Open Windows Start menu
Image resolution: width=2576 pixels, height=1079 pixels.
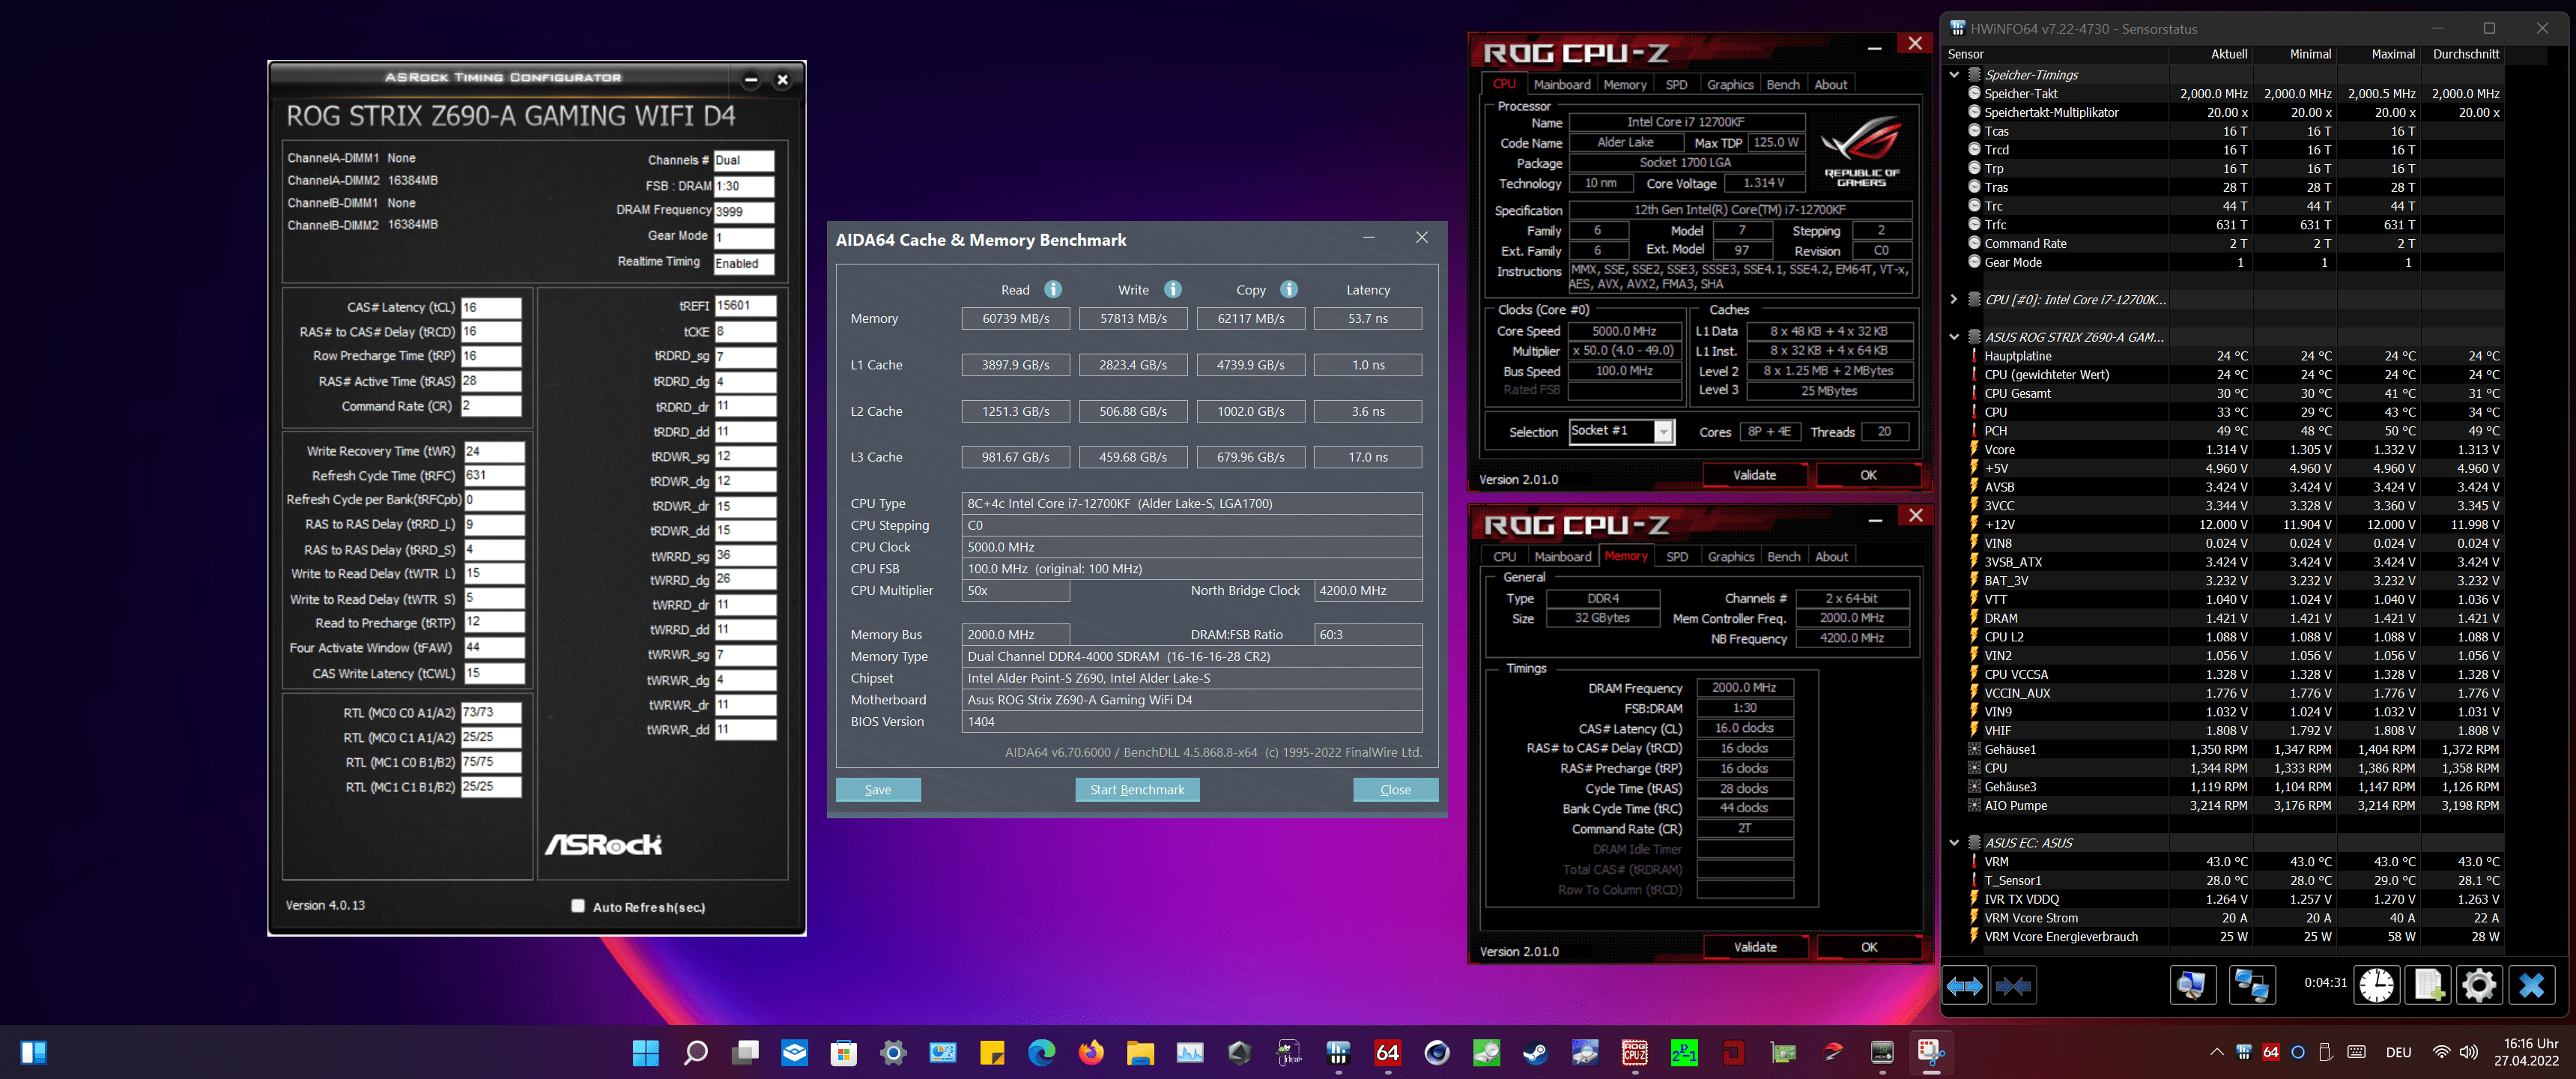click(x=646, y=1052)
